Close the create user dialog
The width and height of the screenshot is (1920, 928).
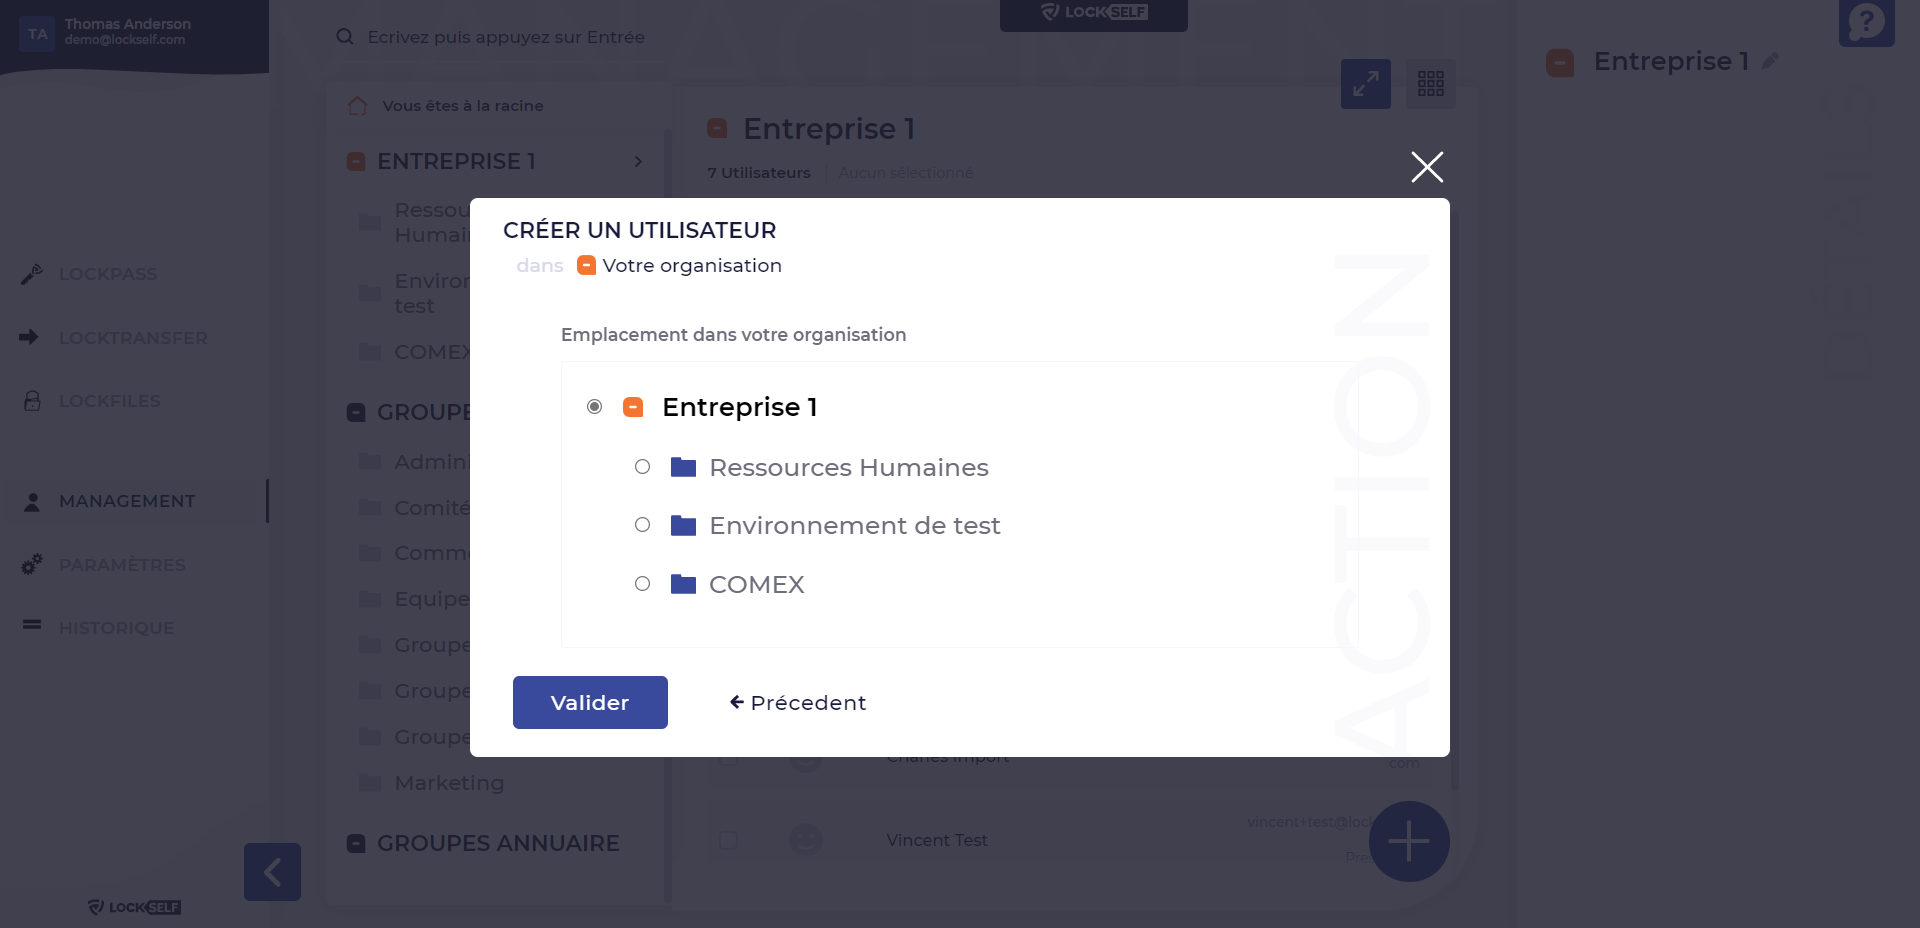1427,167
